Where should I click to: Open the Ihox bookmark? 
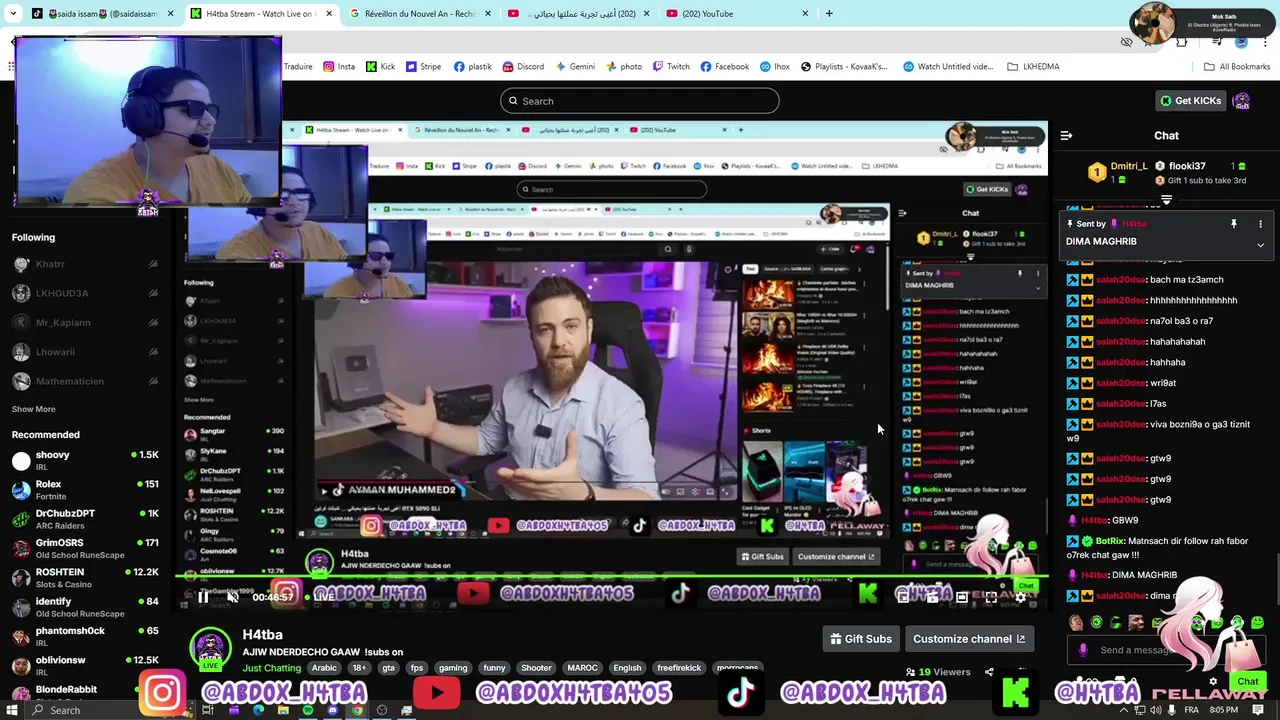click(x=774, y=67)
